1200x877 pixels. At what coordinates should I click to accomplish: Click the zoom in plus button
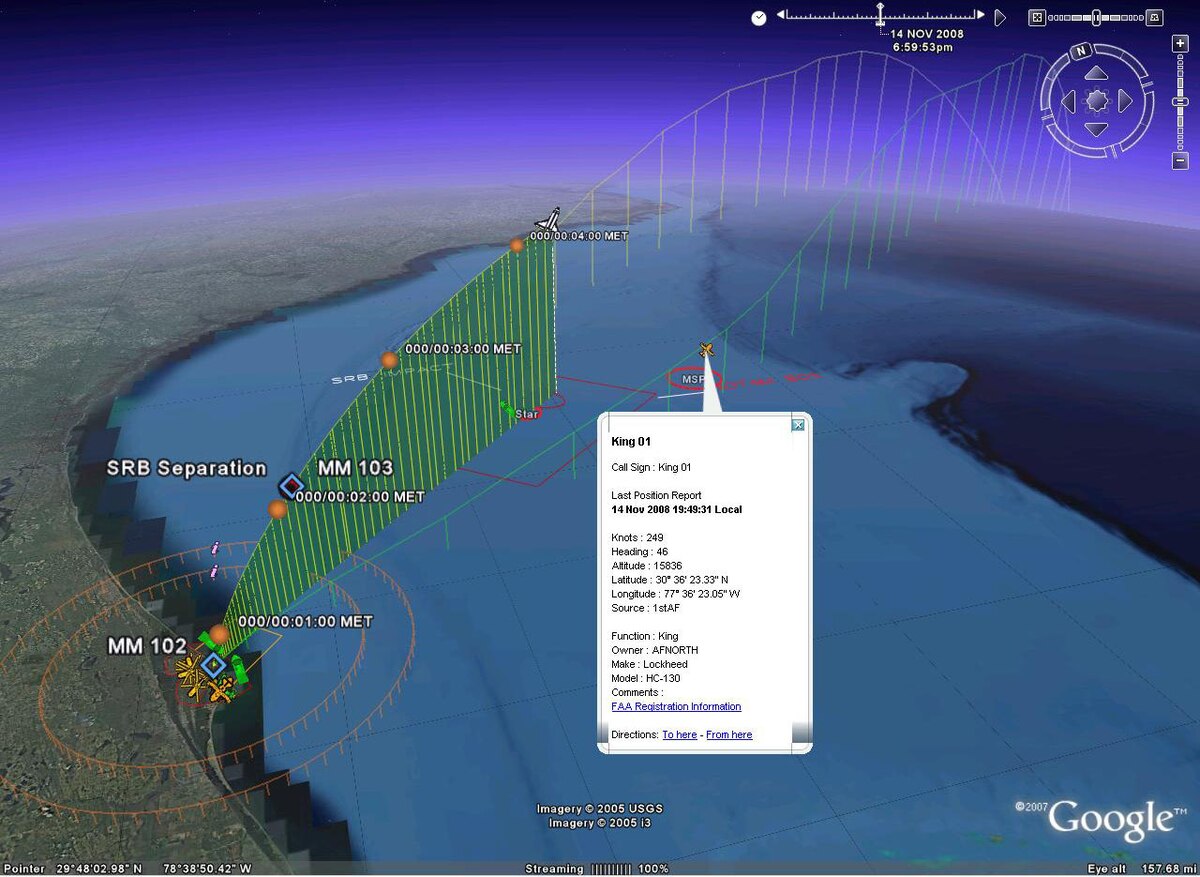[1180, 44]
